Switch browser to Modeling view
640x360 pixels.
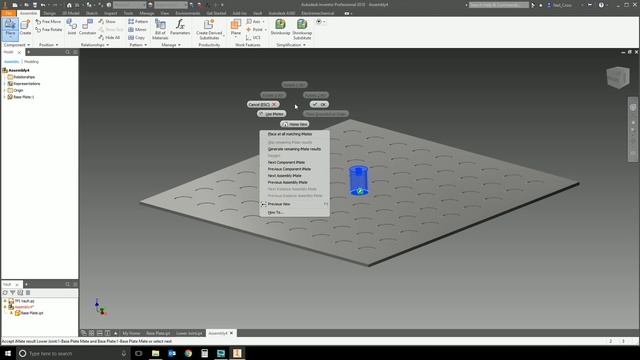coord(31,62)
